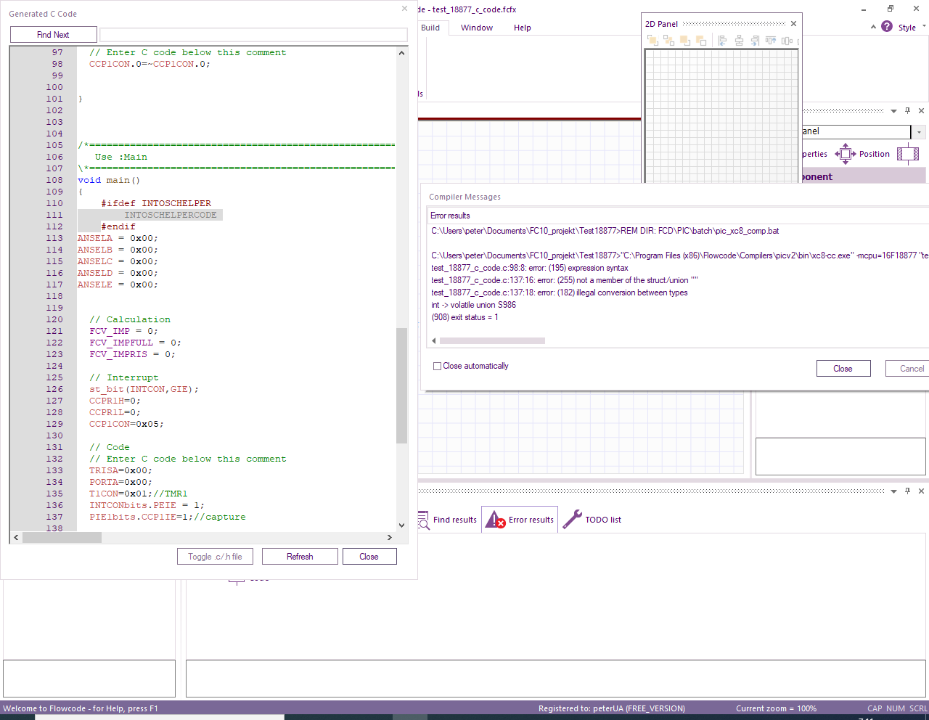Click the 'CCP1CON=0x05;' code line
929x720 pixels.
(x=126, y=424)
